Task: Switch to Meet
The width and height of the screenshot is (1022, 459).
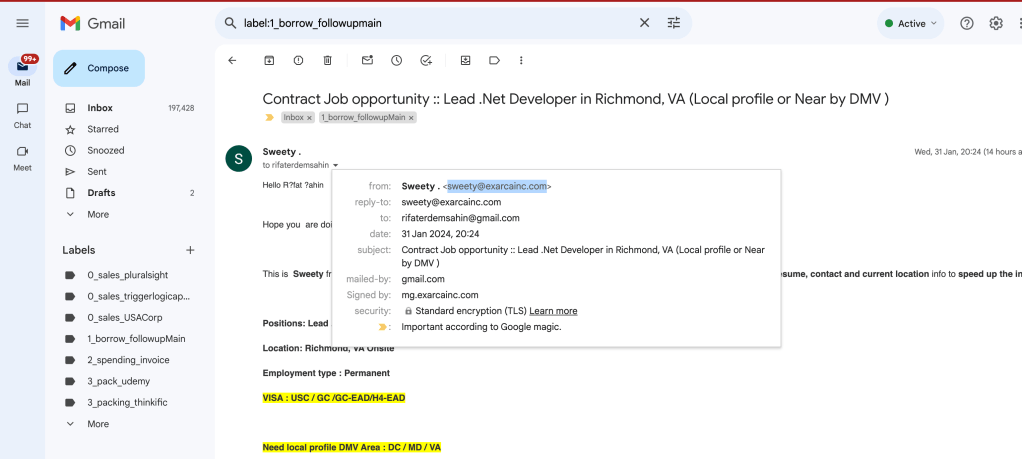Action: click(x=23, y=157)
